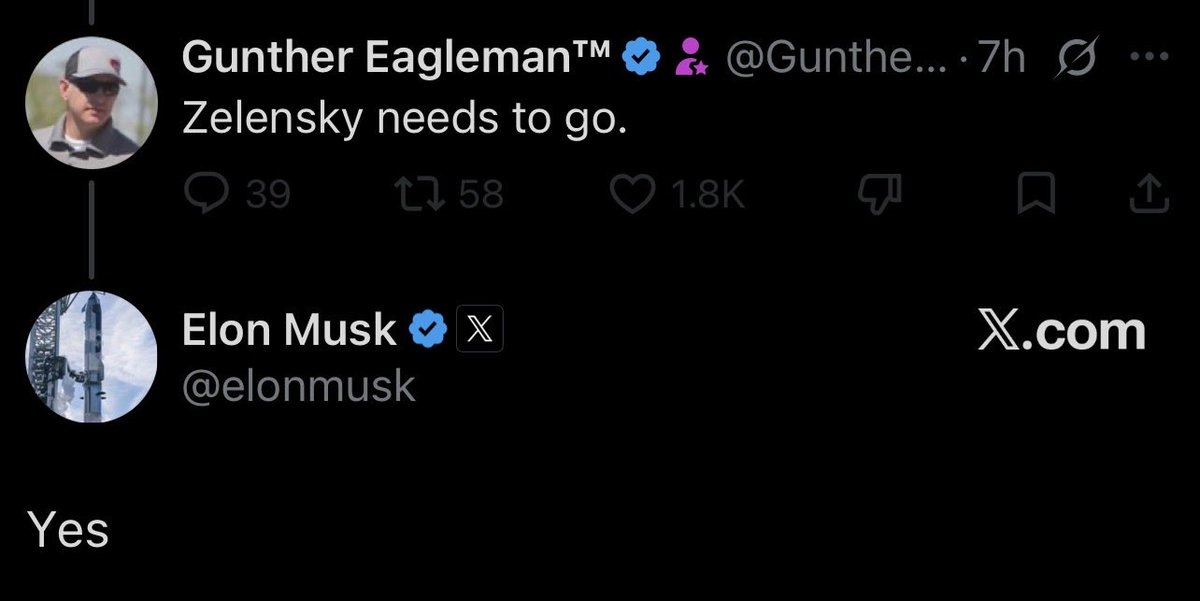
Task: Open Elon Musk's rocket profile picture
Action: point(91,357)
